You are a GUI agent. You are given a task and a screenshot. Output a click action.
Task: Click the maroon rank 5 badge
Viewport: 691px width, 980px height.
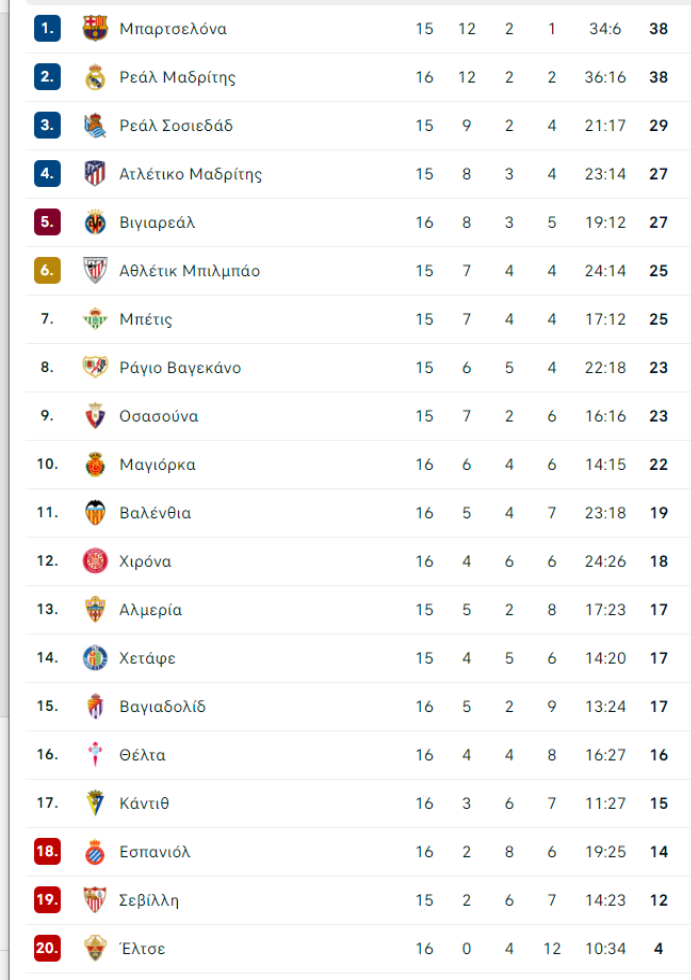click(47, 222)
